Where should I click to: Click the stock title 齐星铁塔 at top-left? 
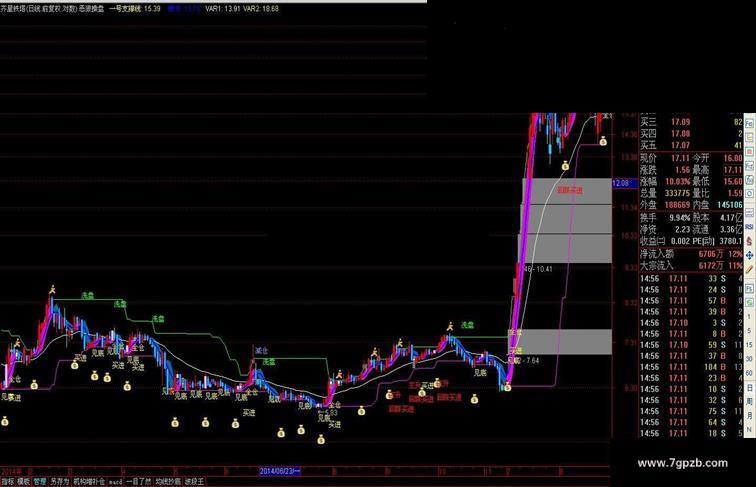click(x=14, y=9)
